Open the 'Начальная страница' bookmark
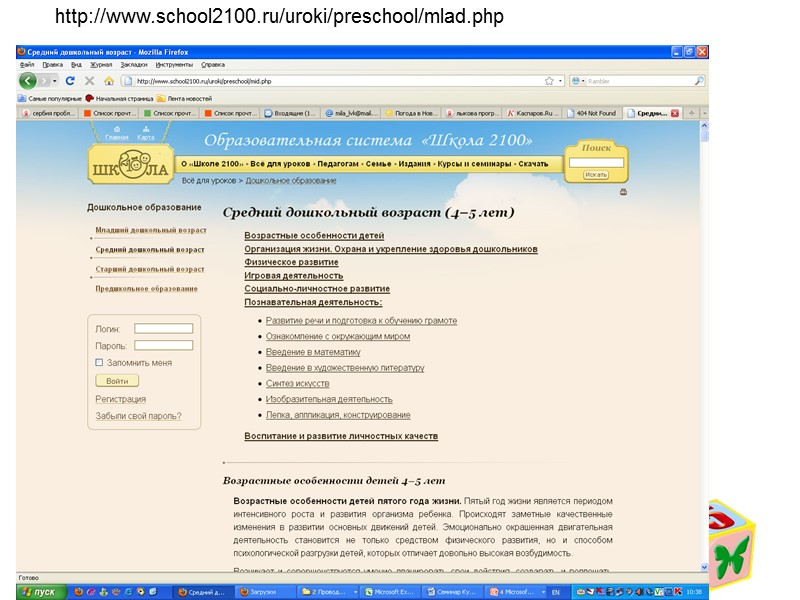 [x=119, y=98]
